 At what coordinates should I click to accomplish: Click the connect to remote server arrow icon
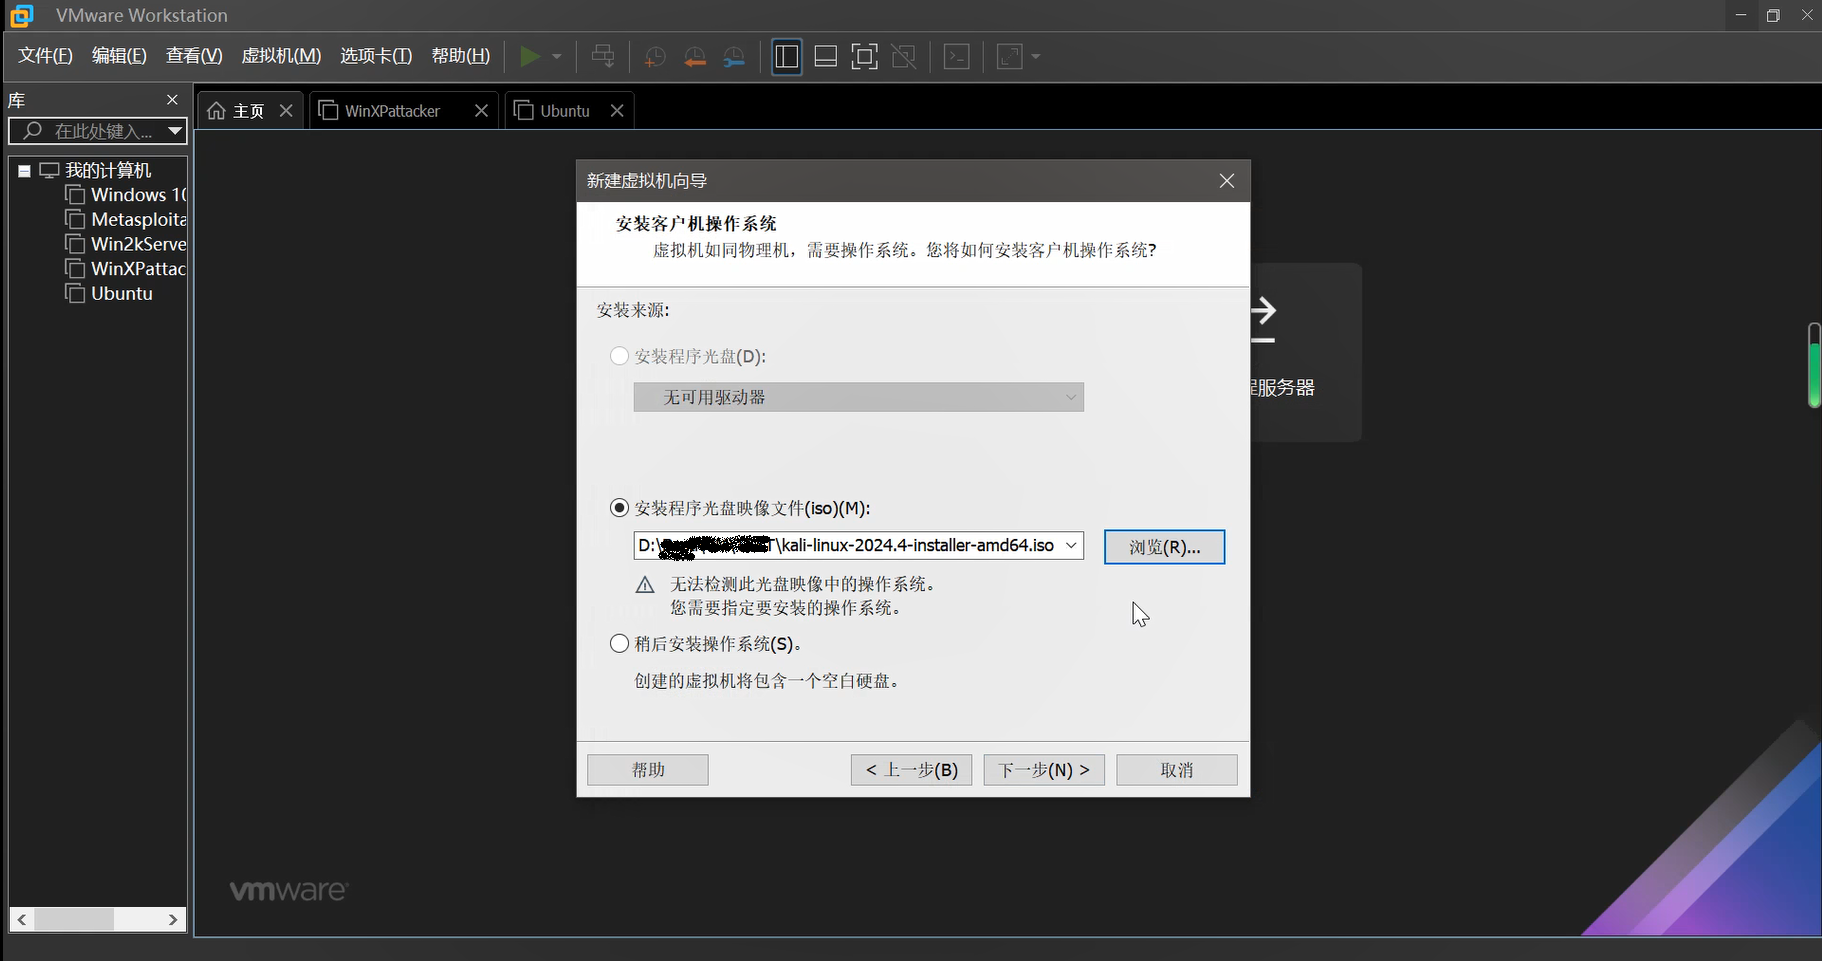point(1264,319)
